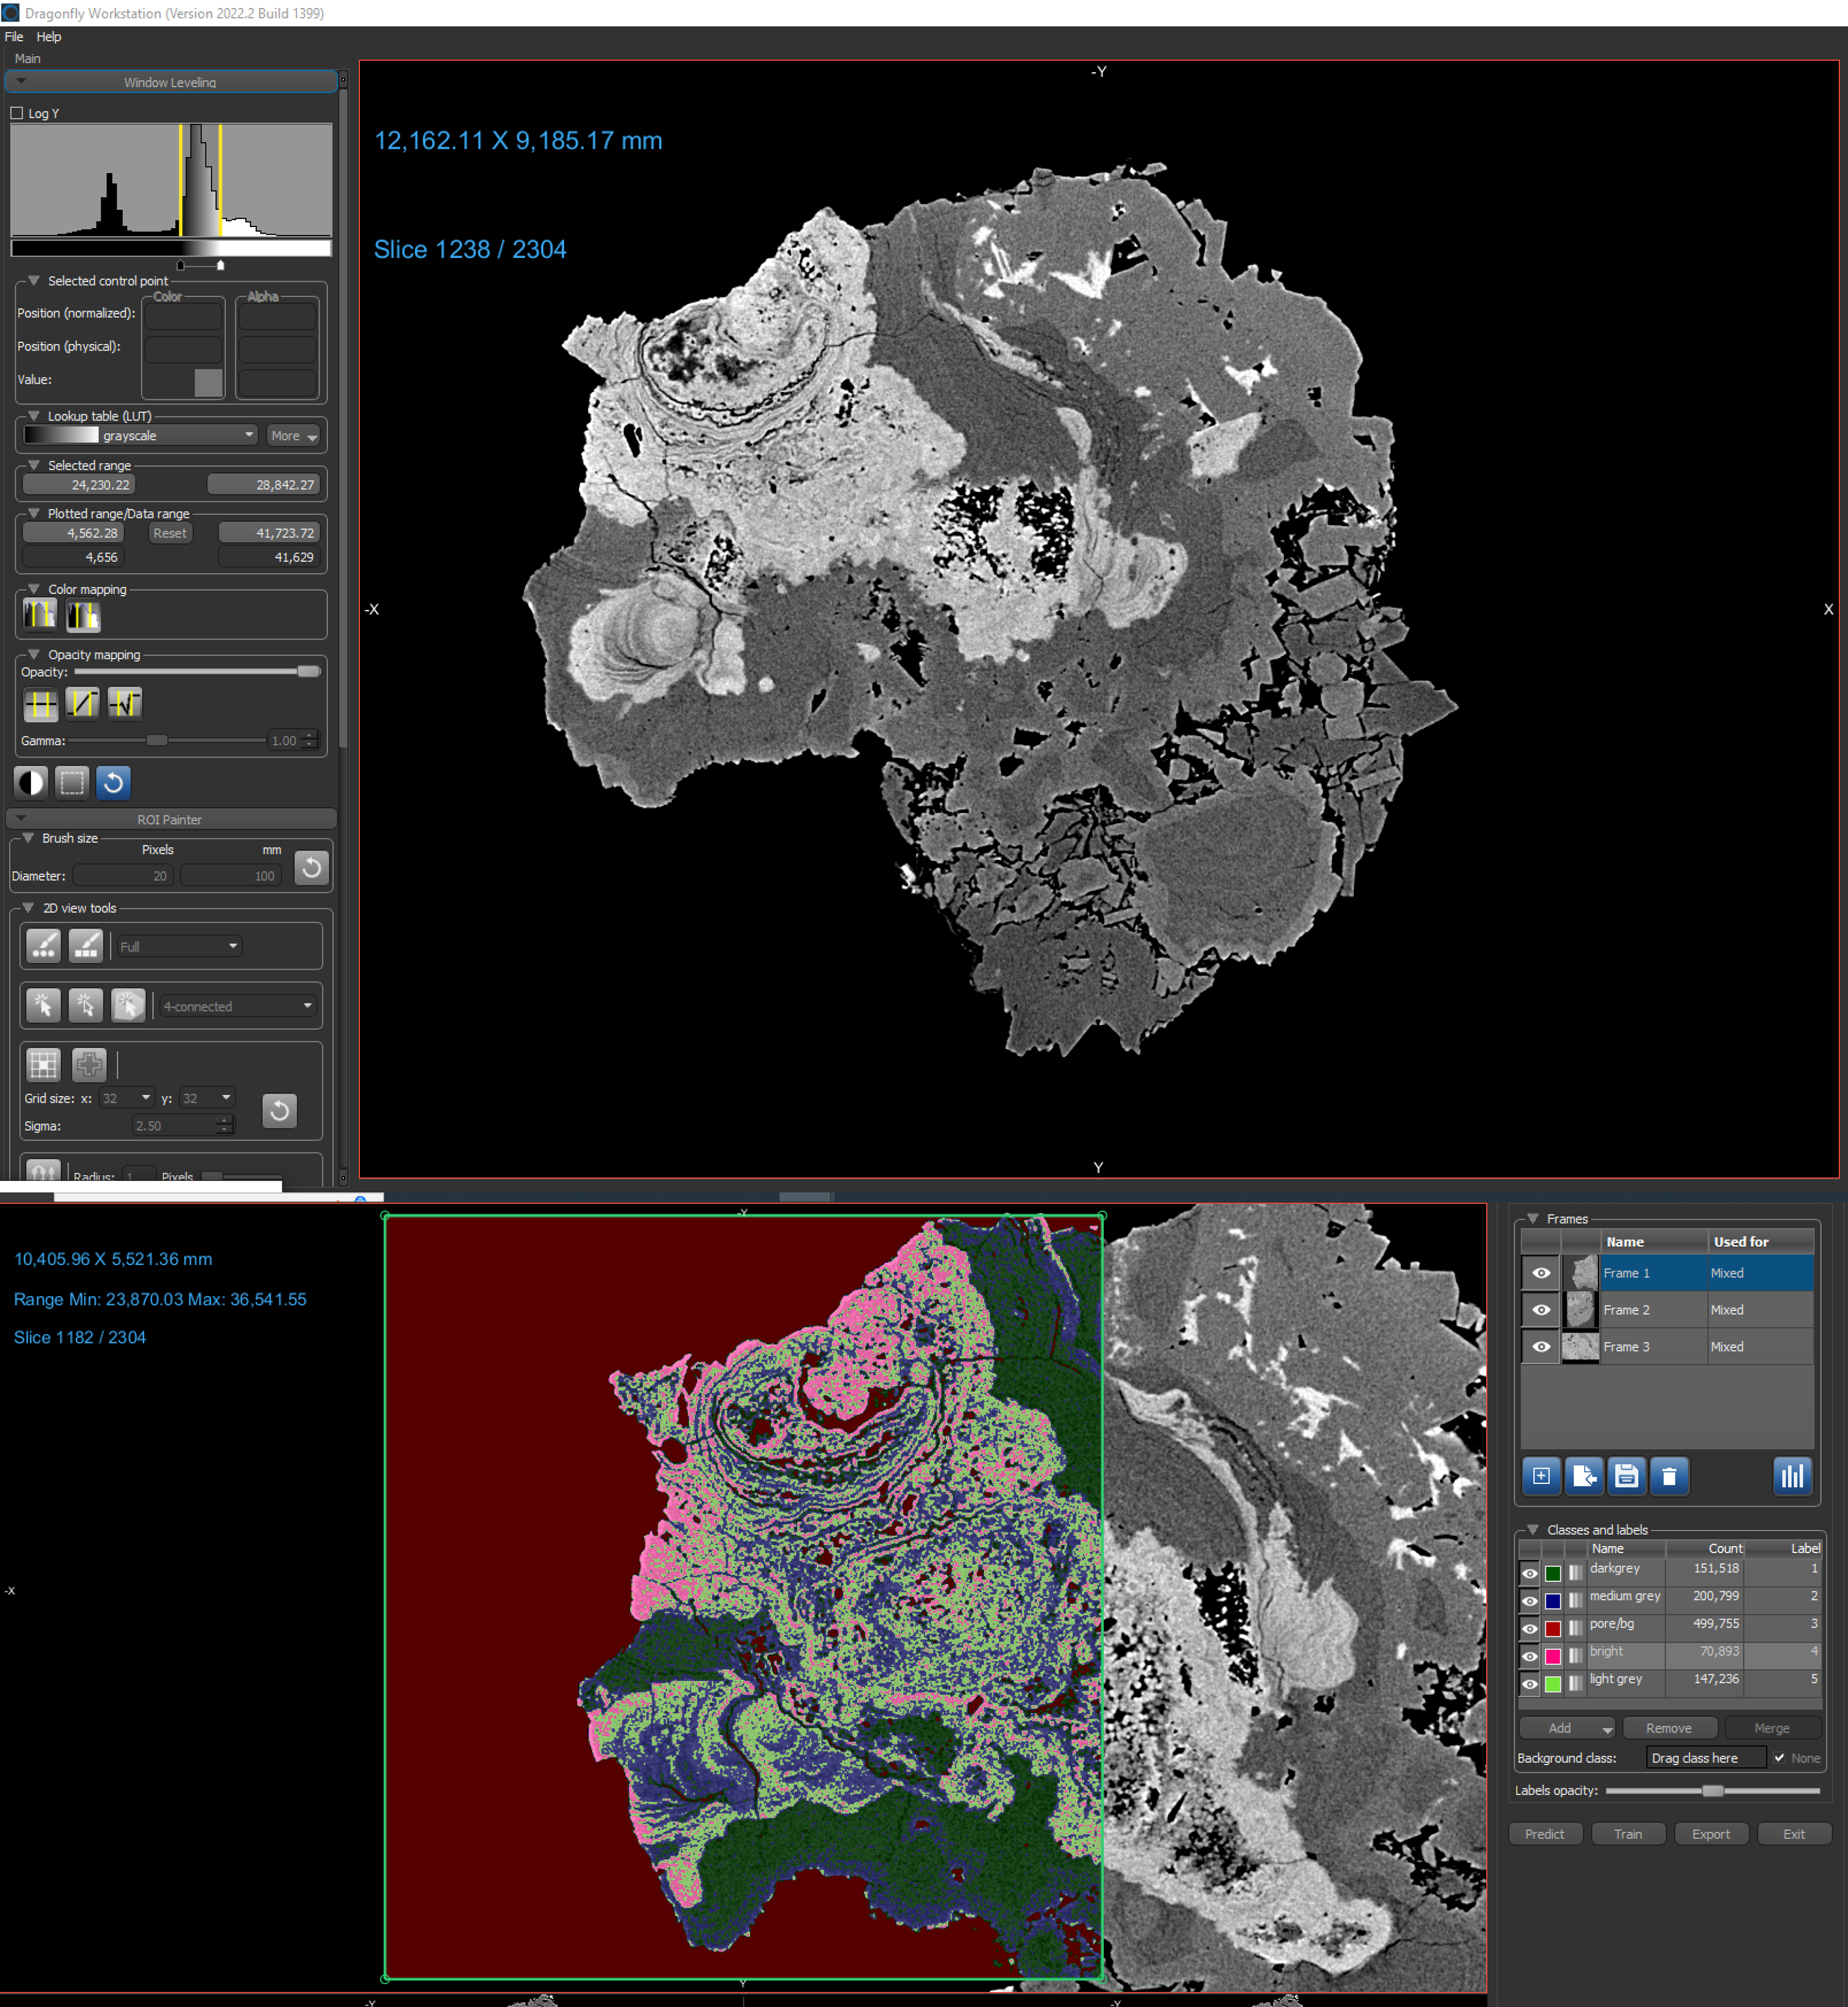Viewport: 1848px width, 2007px height.
Task: Click the pattern icon in pore/bg row
Action: click(x=1576, y=1628)
